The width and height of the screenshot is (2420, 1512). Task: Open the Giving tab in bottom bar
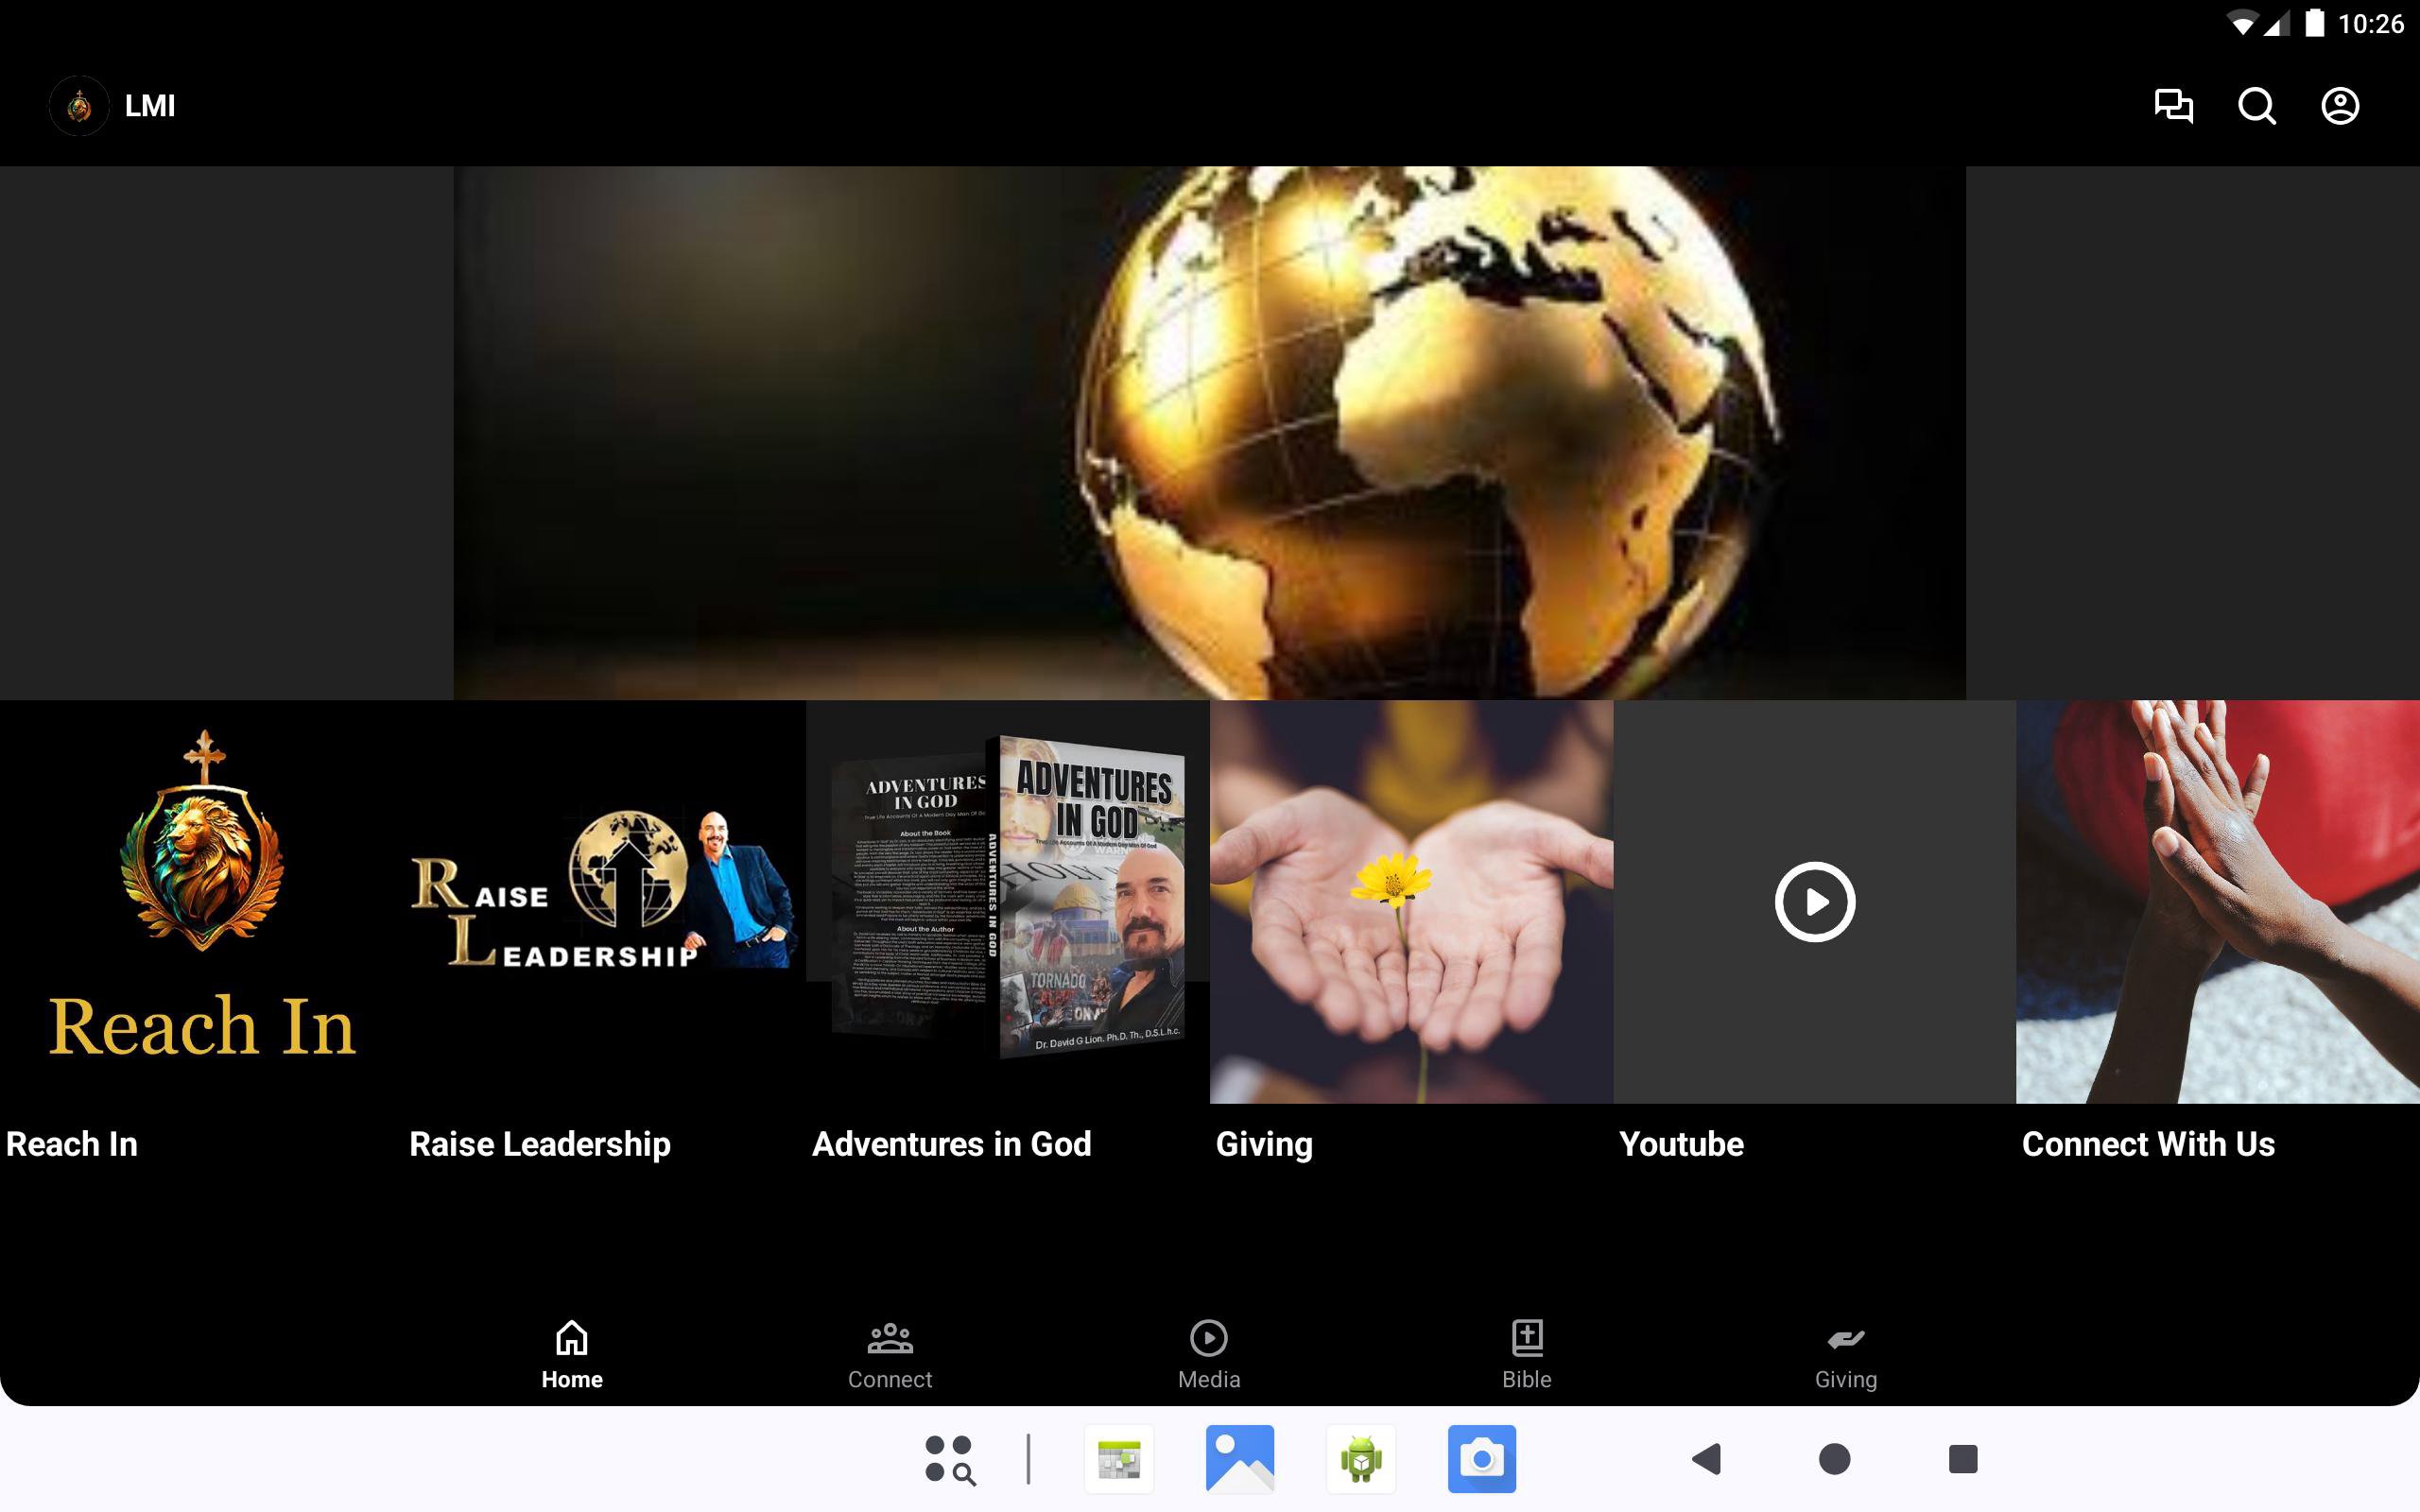(x=1845, y=1355)
